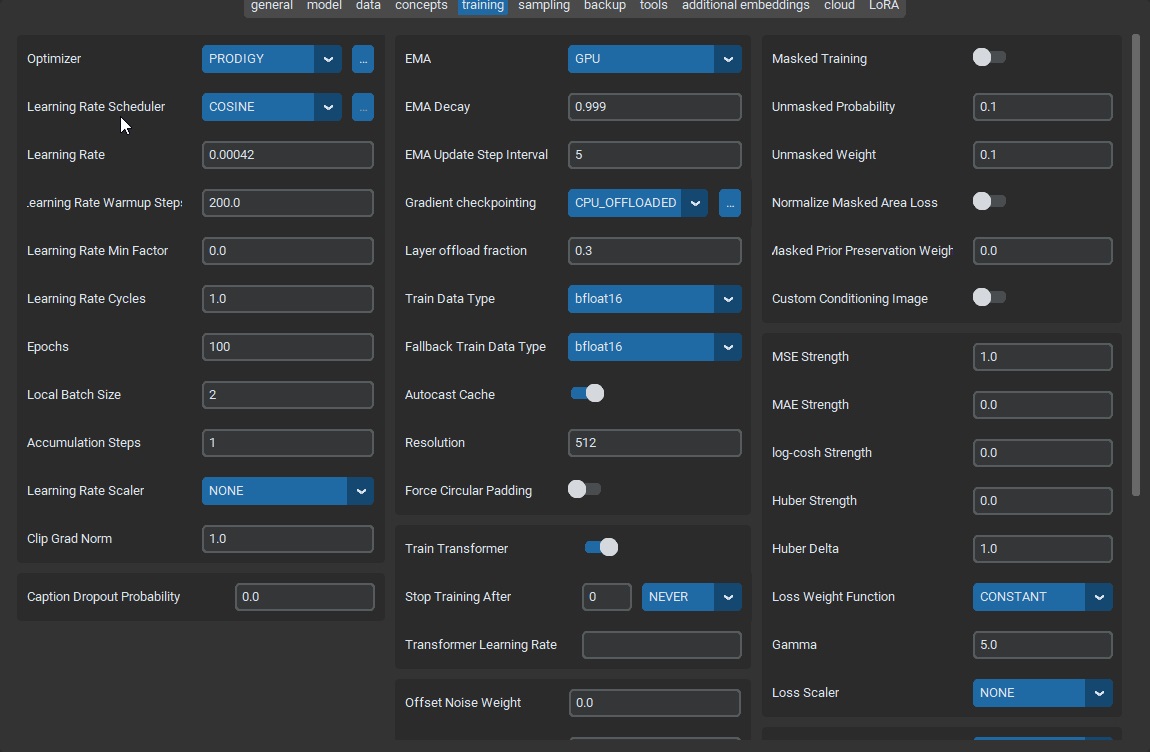Select the training tab

pos(483,6)
